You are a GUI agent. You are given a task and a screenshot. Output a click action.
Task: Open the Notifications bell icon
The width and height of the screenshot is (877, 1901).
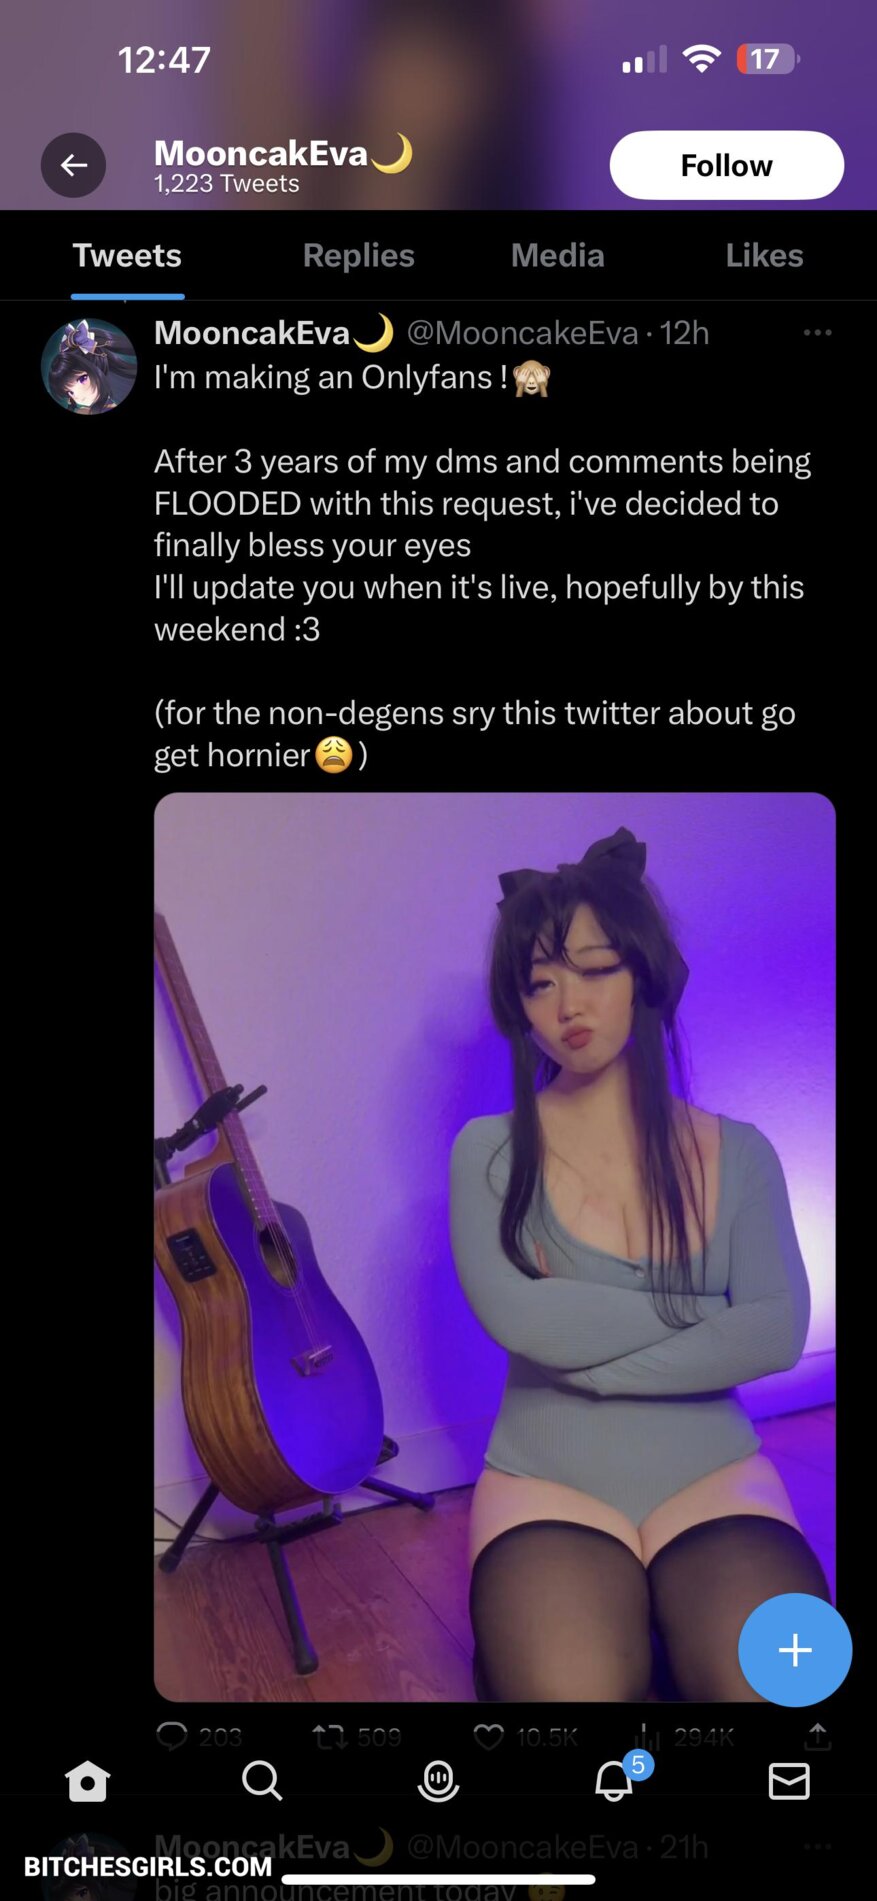(614, 1781)
